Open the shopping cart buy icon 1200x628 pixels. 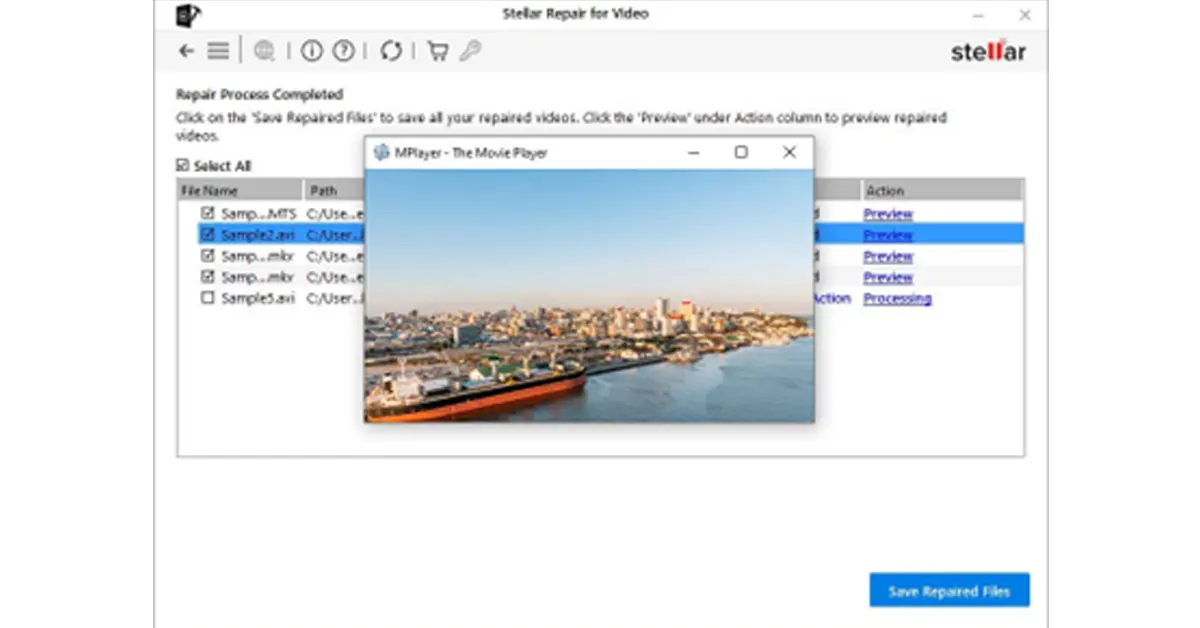coord(437,51)
